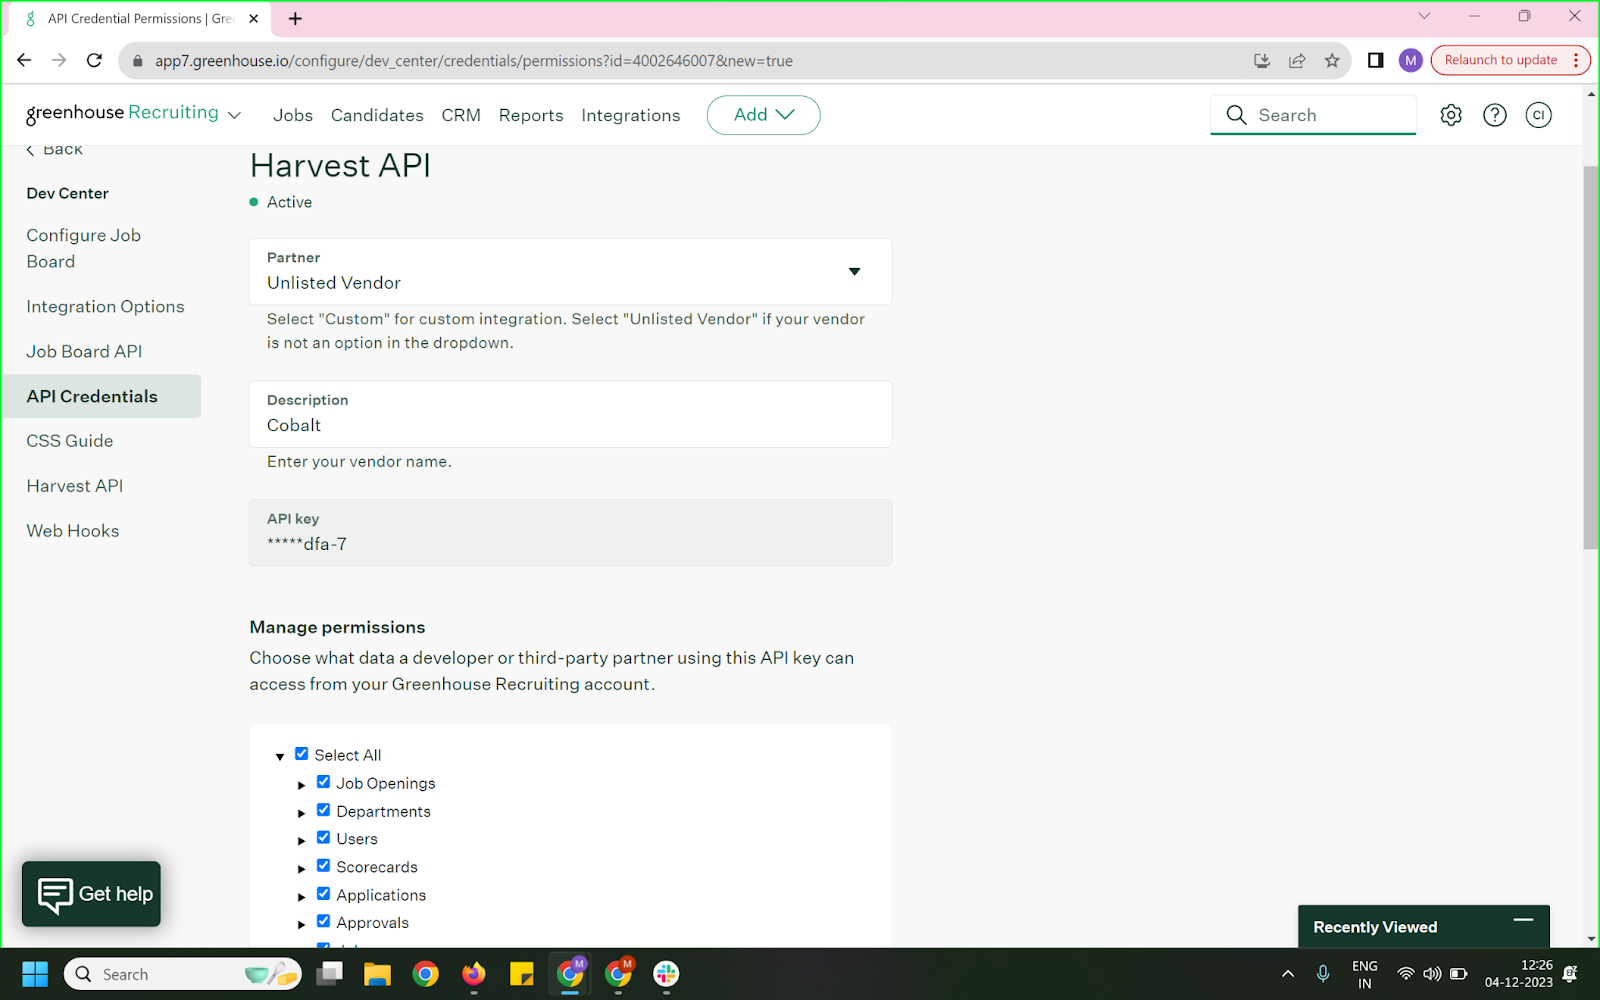Screen dimensions: 1600x1000
Task: Click the browser address bar URL
Action: pyautogui.click(x=474, y=61)
